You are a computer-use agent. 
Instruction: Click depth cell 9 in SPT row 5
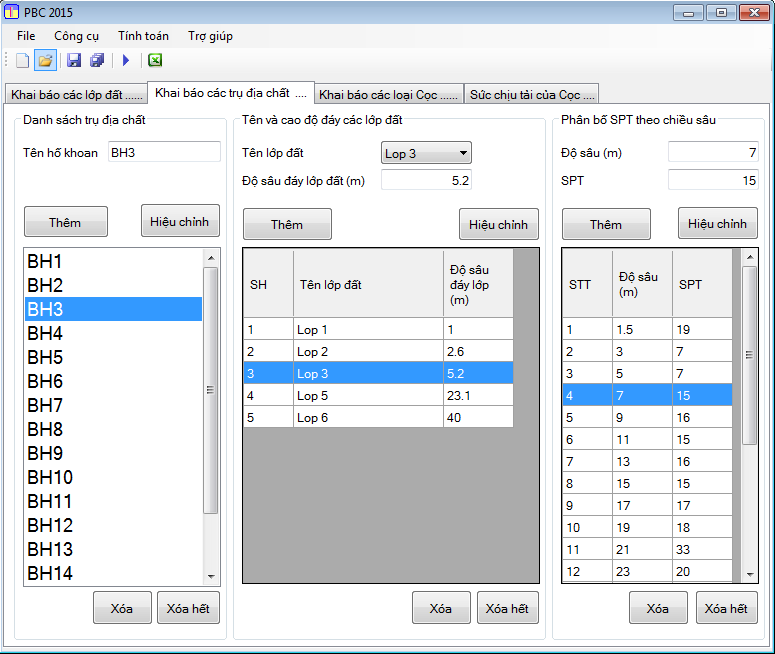643,418
